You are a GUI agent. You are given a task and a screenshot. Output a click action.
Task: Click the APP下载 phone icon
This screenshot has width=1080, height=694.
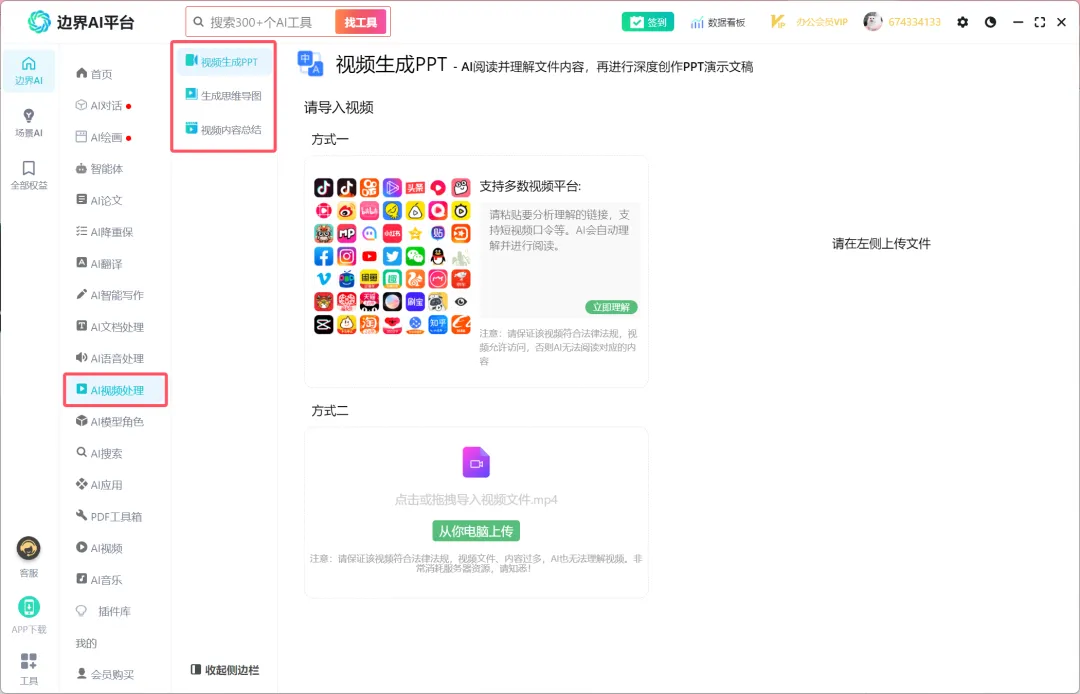[x=28, y=607]
